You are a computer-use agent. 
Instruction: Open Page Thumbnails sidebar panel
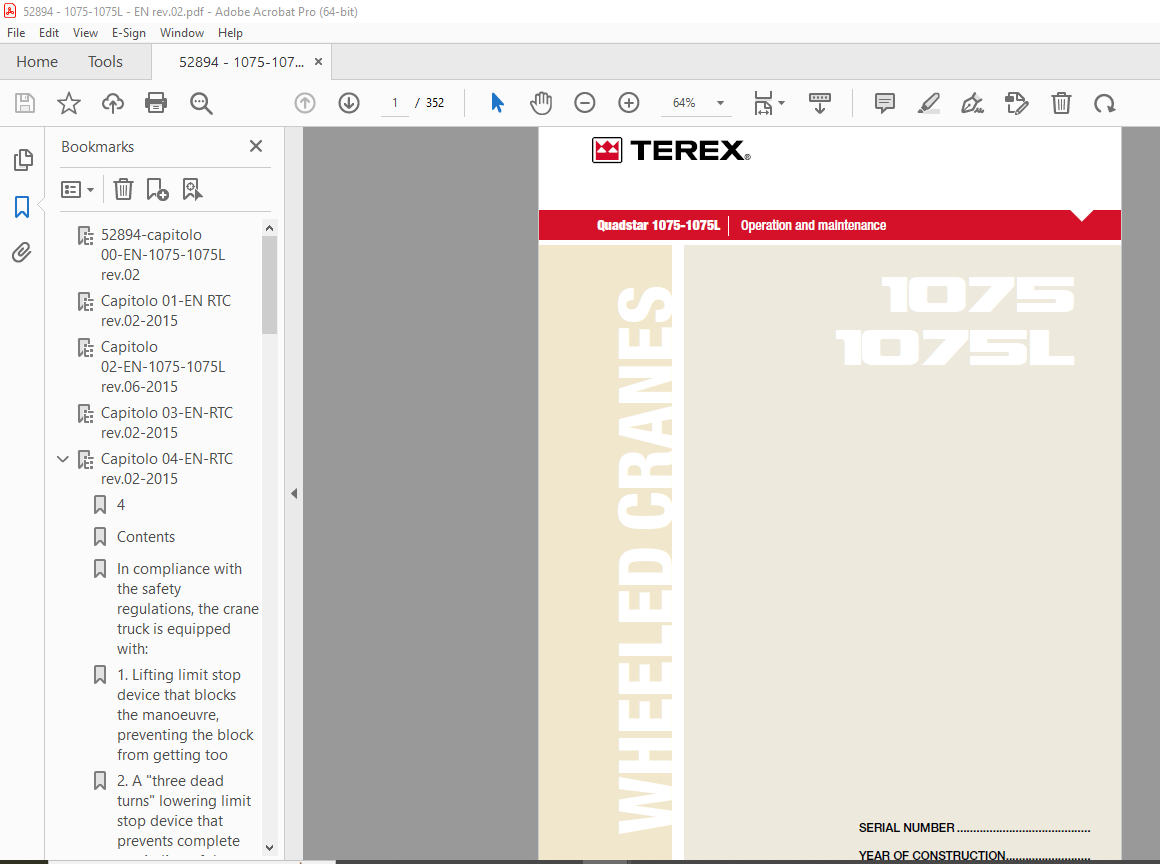coord(23,159)
